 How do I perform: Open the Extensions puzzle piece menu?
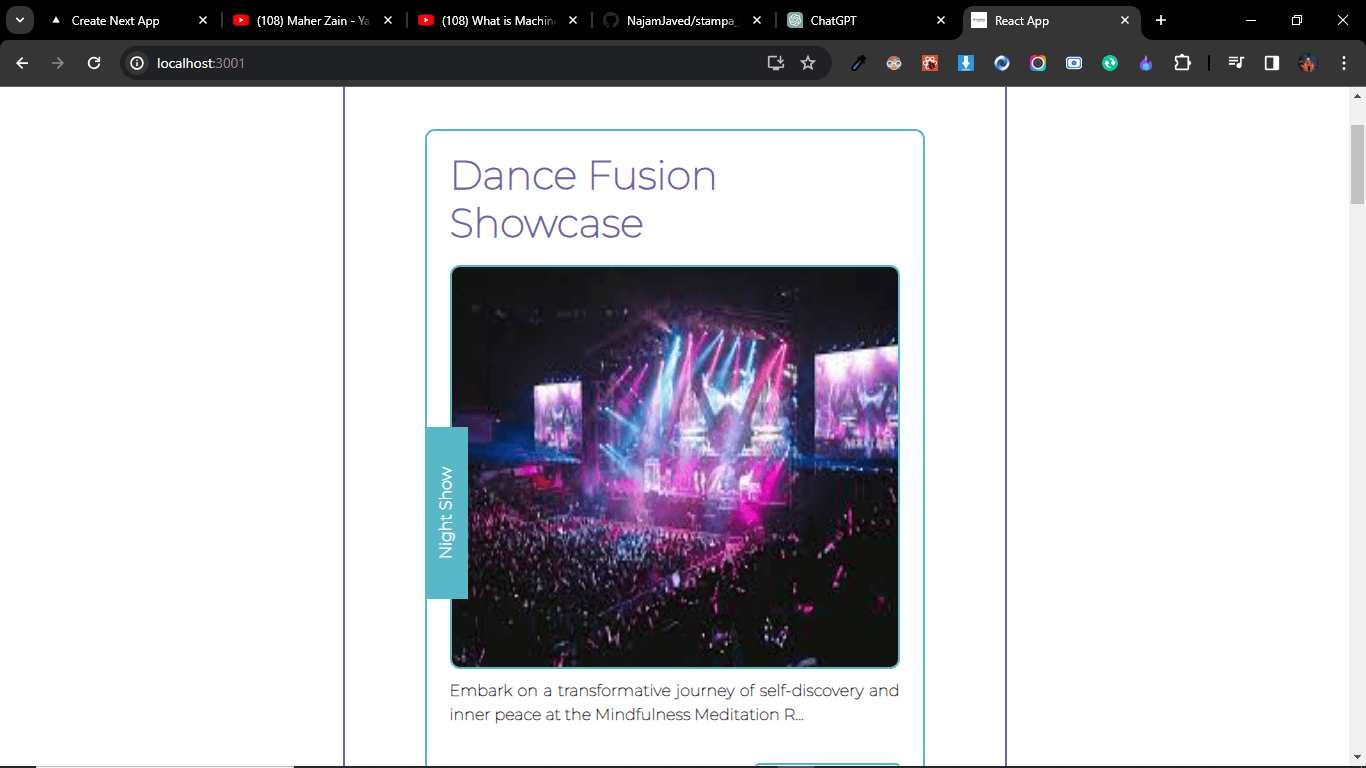coord(1182,63)
